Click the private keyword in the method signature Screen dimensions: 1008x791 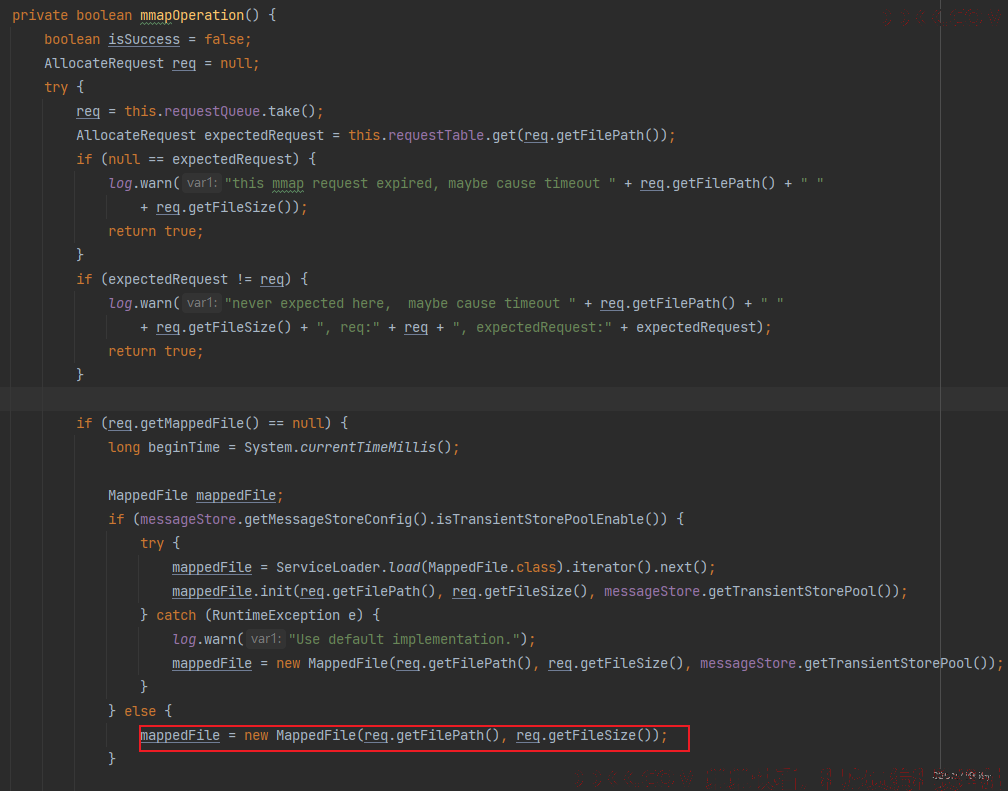pyautogui.click(x=40, y=15)
